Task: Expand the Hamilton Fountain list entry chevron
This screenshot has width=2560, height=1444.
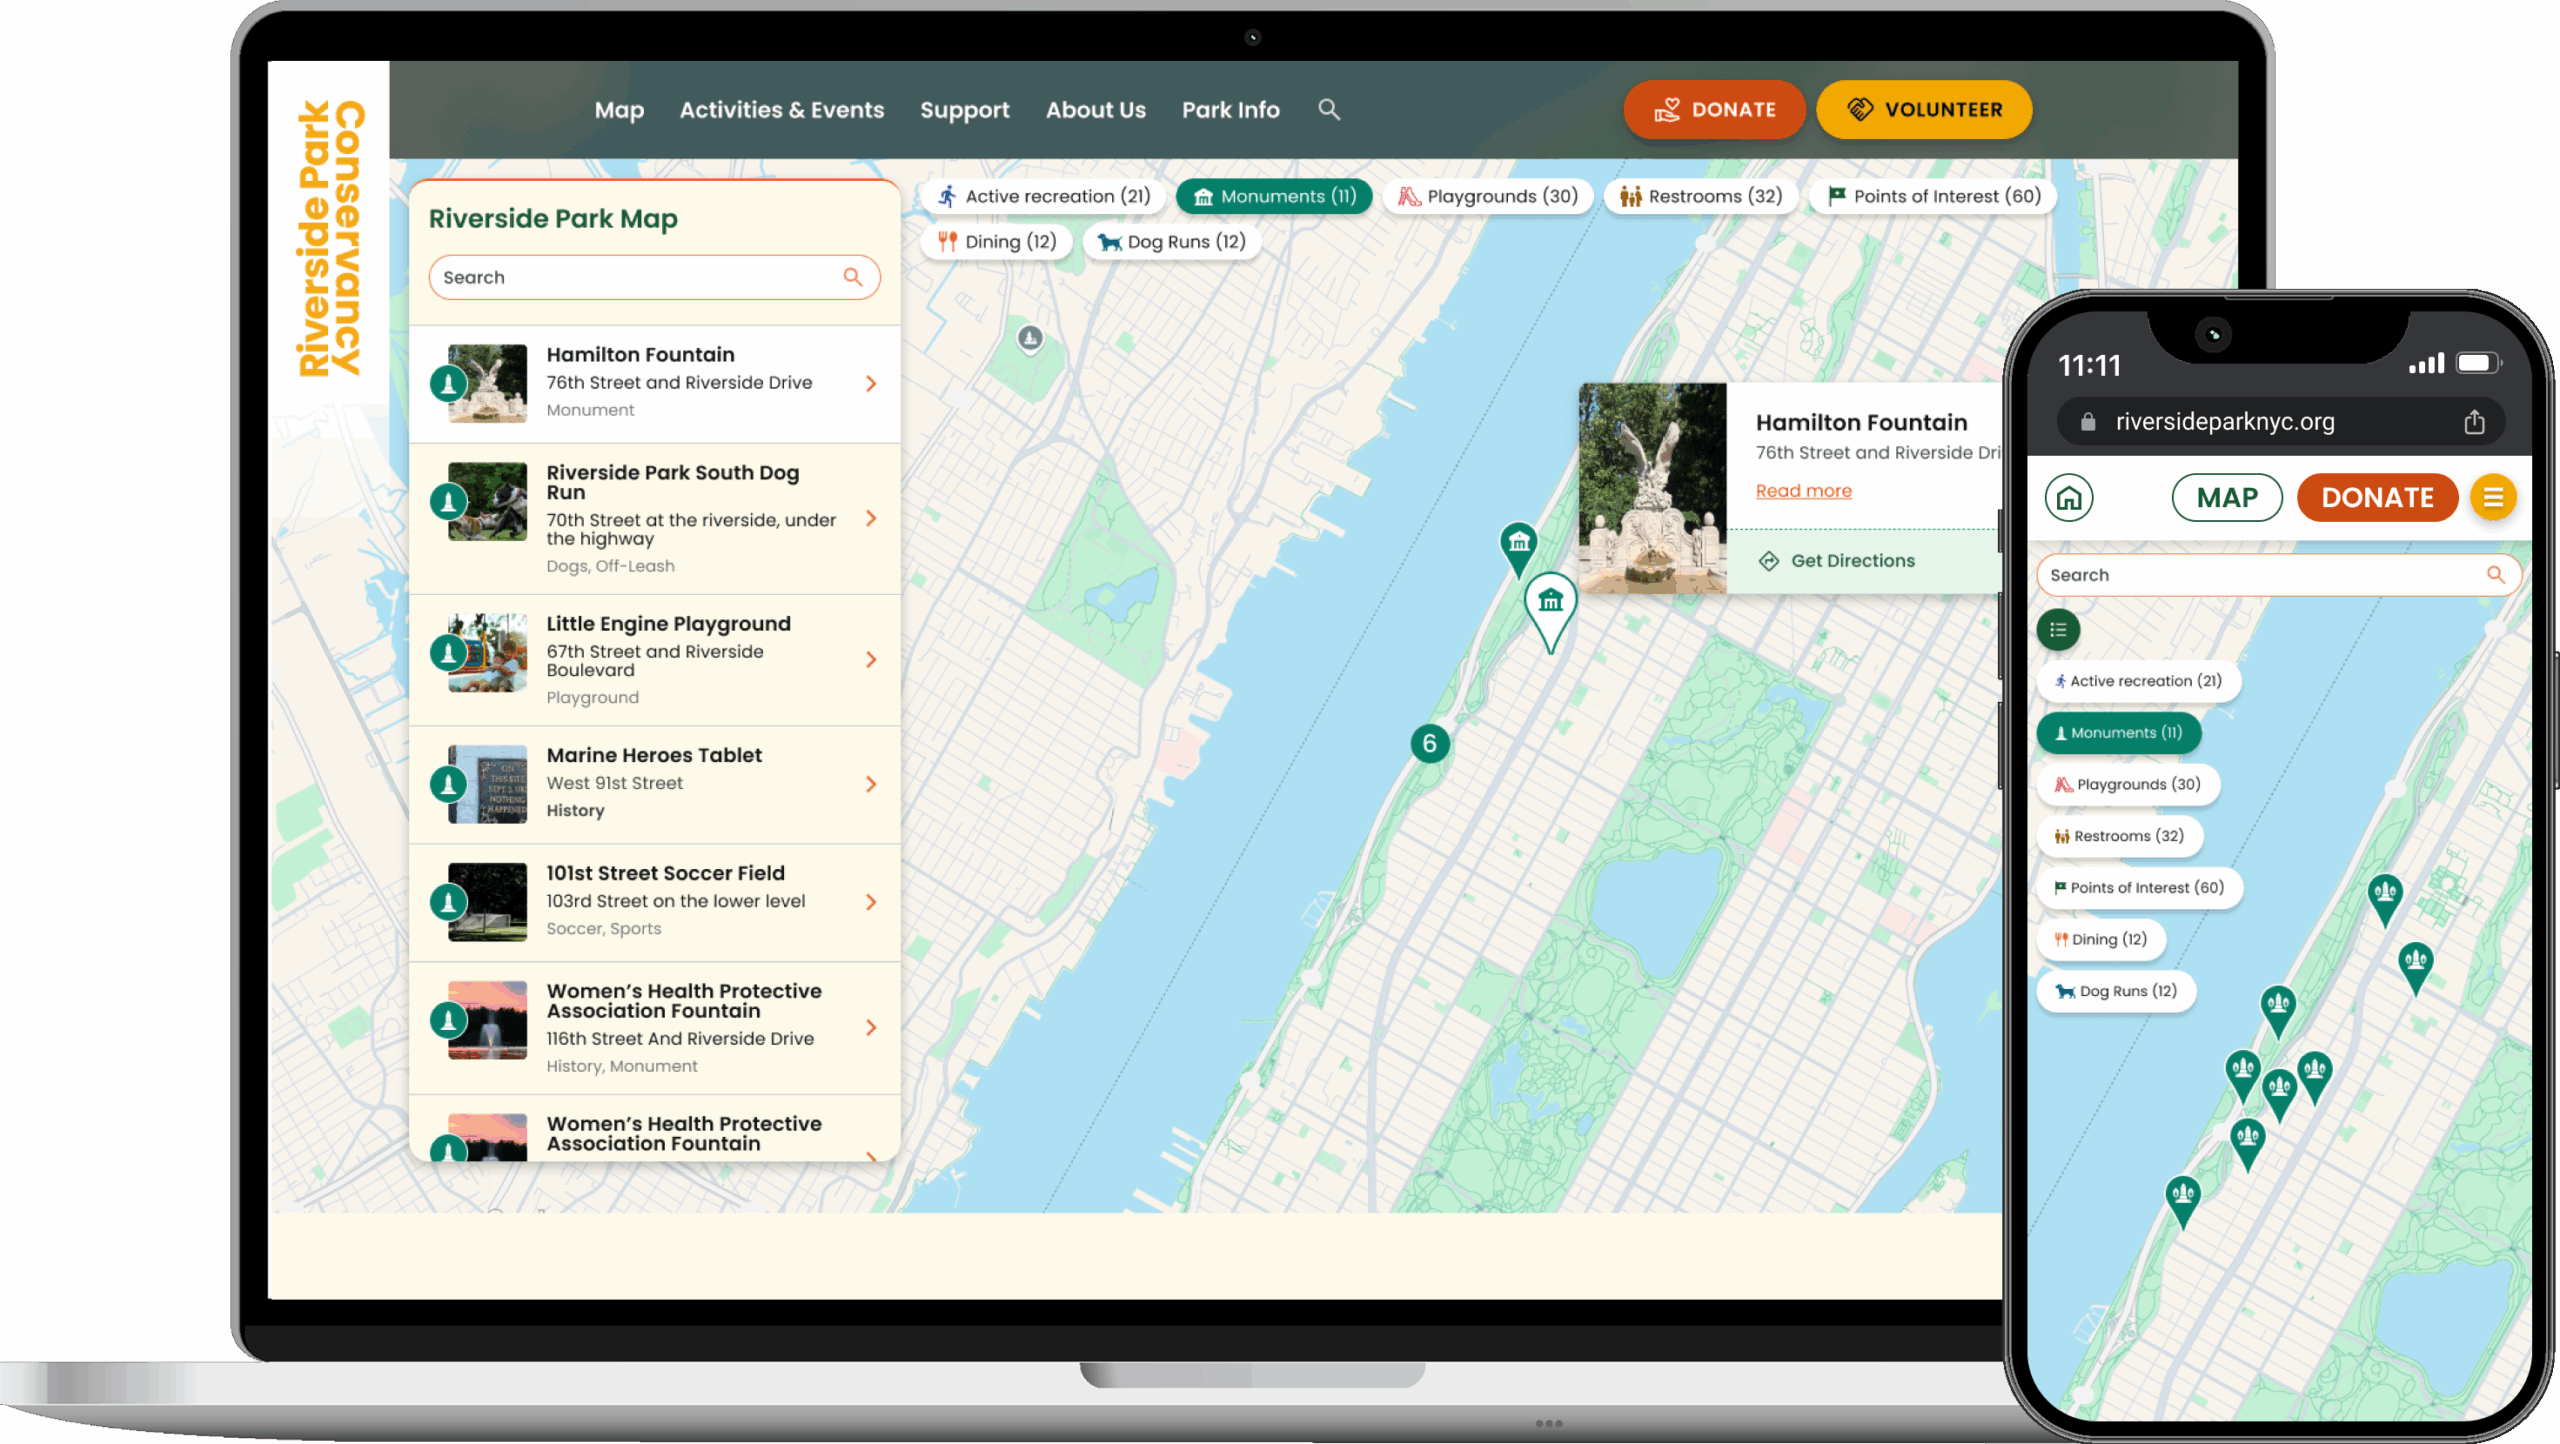Action: [x=871, y=383]
